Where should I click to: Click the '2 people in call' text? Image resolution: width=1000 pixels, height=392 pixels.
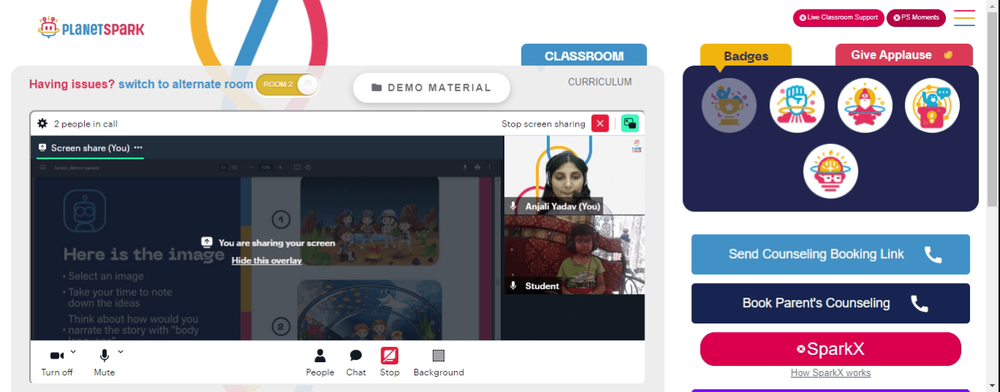85,124
